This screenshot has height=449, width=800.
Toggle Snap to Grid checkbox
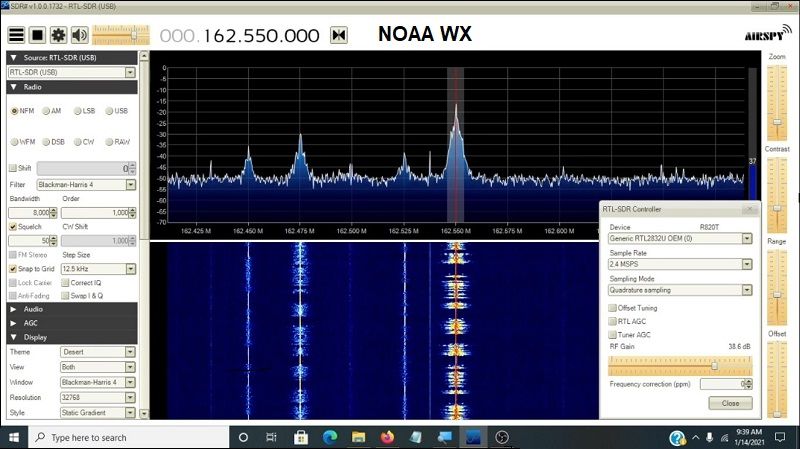click(x=13, y=269)
